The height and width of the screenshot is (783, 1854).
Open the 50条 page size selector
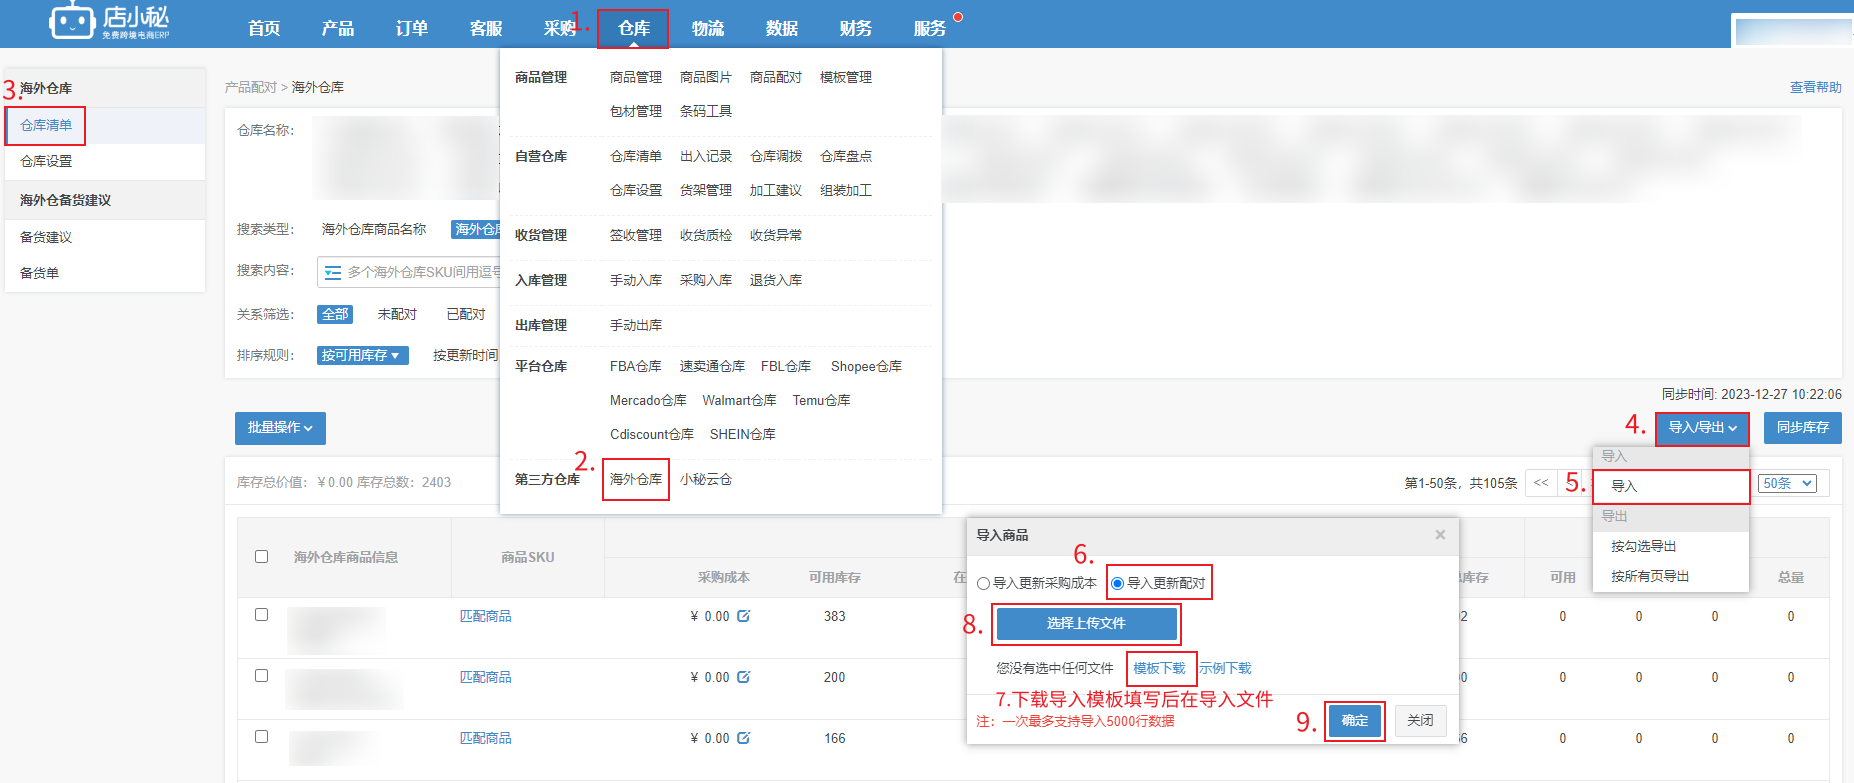point(1787,483)
